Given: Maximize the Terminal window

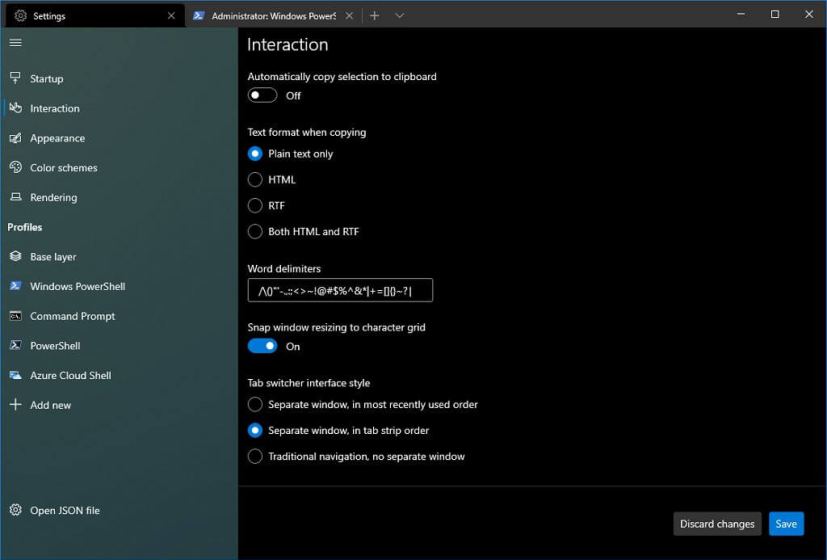Looking at the screenshot, I should coord(775,15).
